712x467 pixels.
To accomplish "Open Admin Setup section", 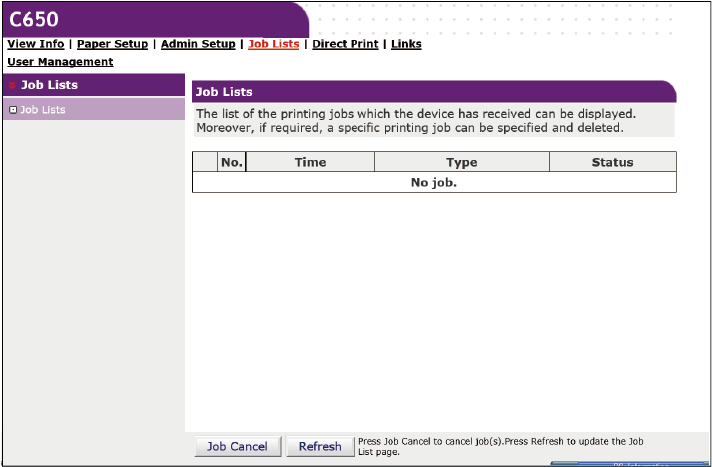I will point(198,44).
